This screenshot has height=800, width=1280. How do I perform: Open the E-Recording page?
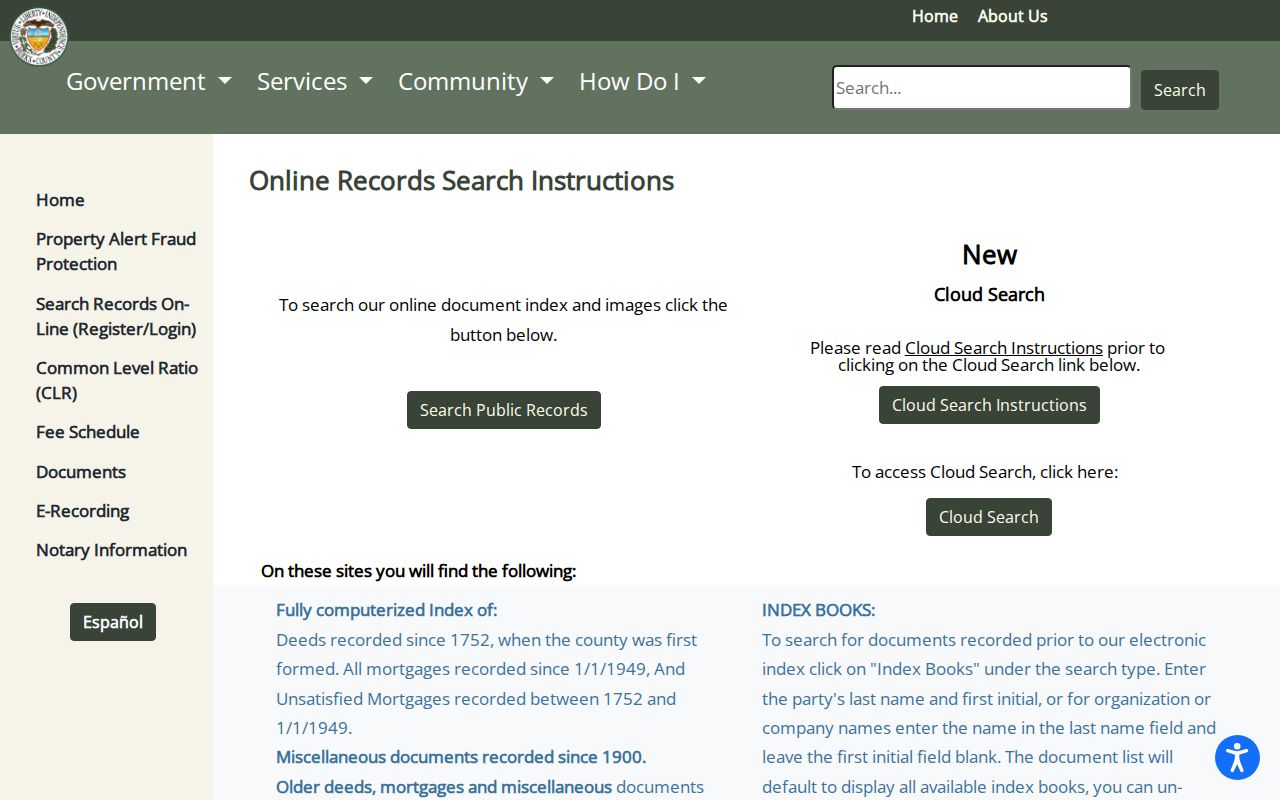click(x=83, y=511)
